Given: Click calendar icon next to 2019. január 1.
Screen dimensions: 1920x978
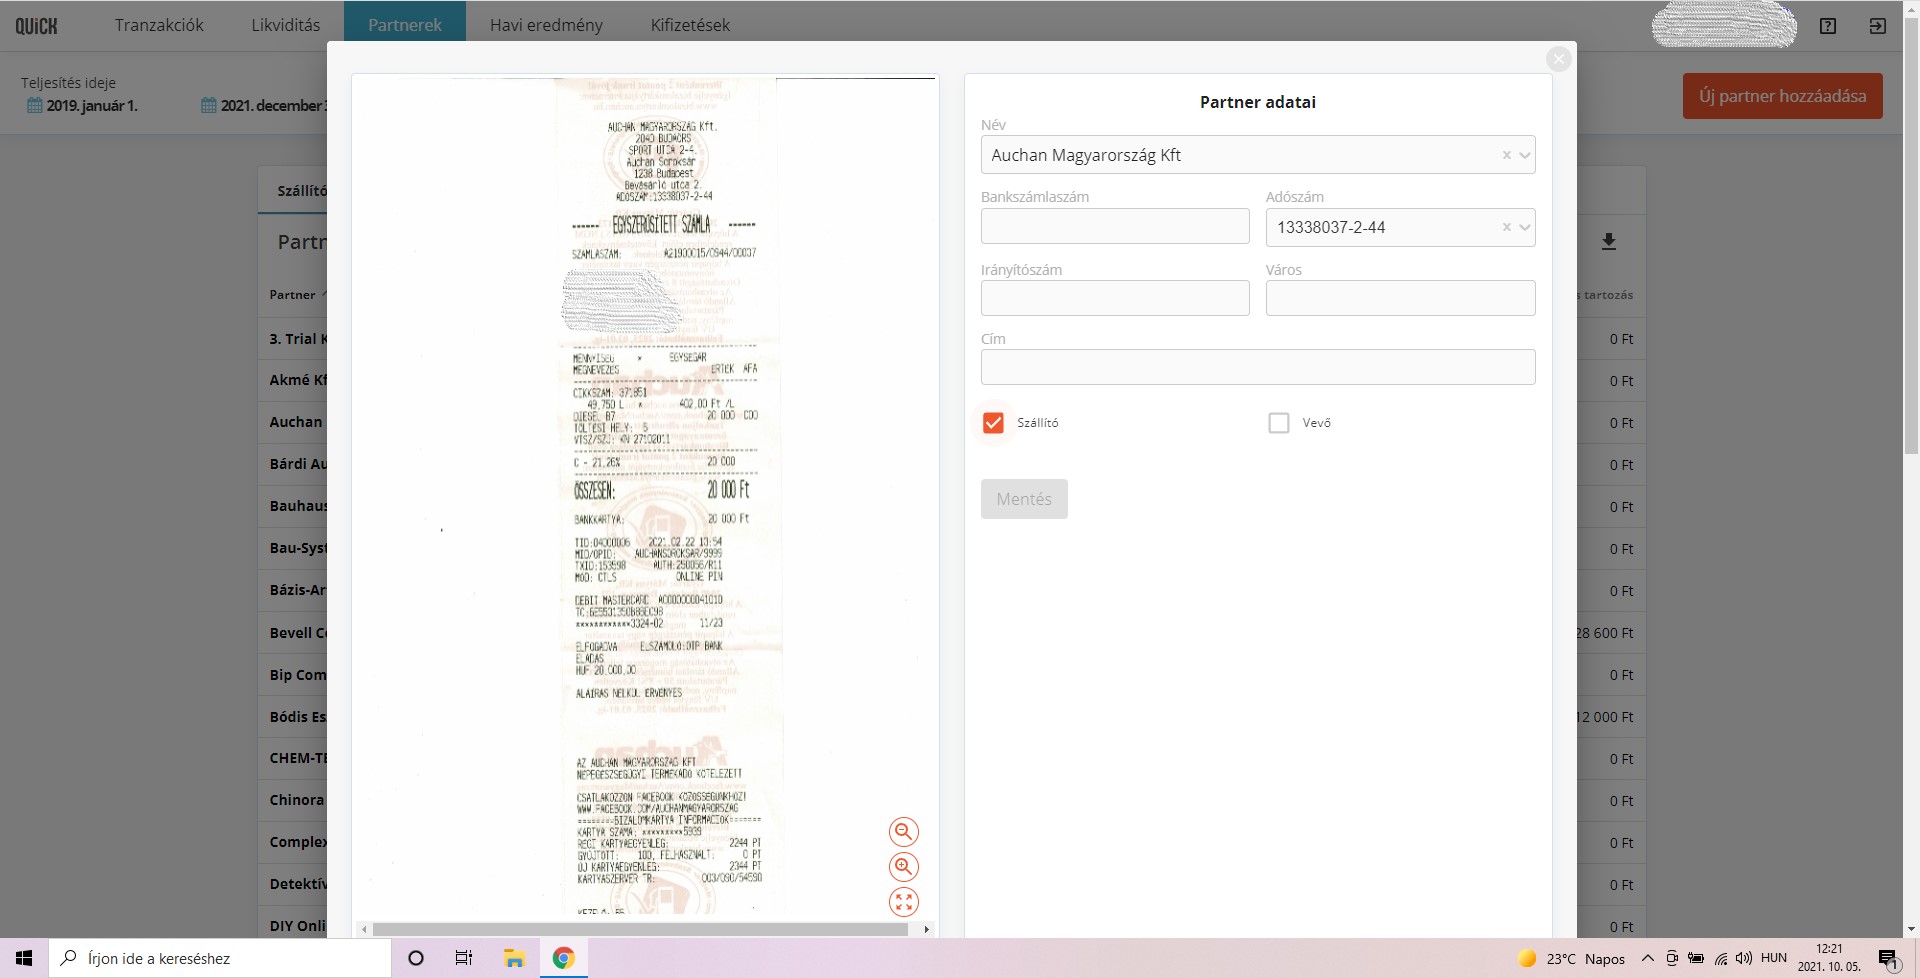Looking at the screenshot, I should [34, 105].
